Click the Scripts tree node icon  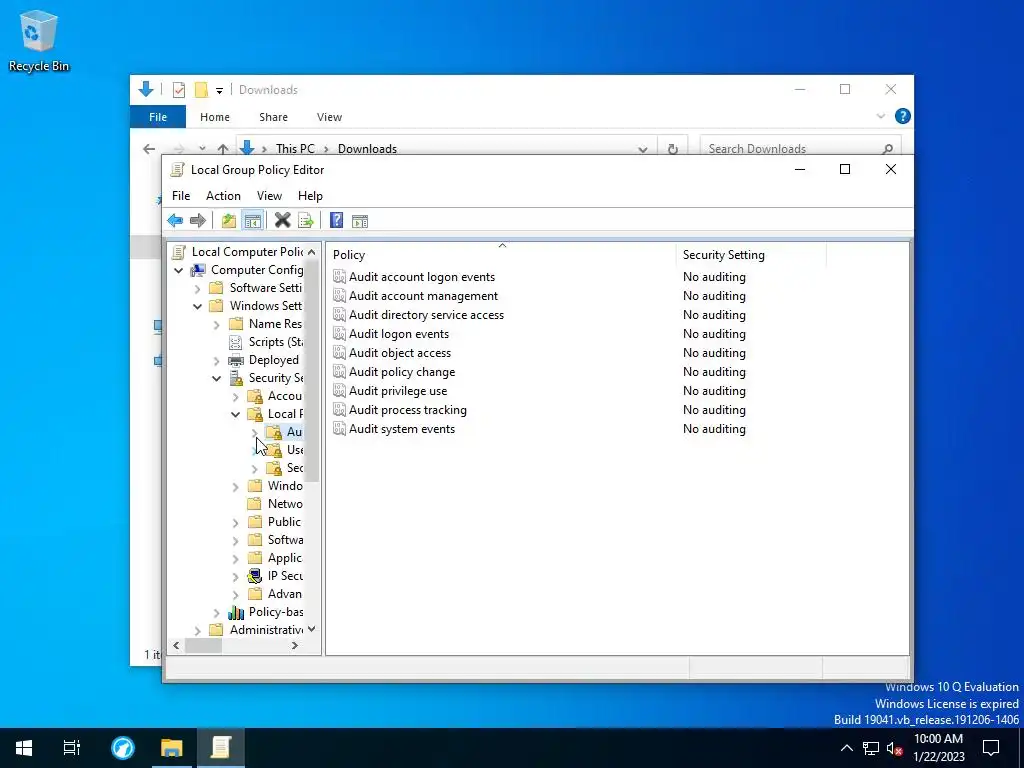[236, 342]
